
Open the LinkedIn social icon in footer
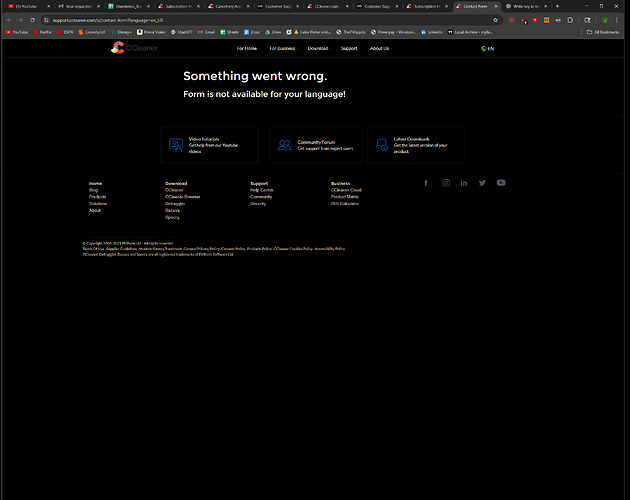(464, 183)
